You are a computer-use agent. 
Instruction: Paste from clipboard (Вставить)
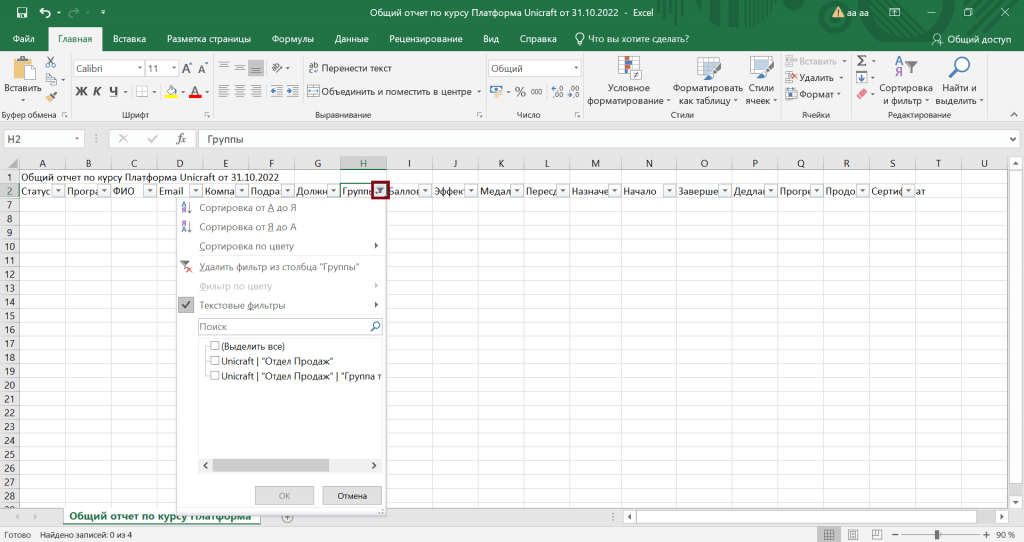(23, 78)
